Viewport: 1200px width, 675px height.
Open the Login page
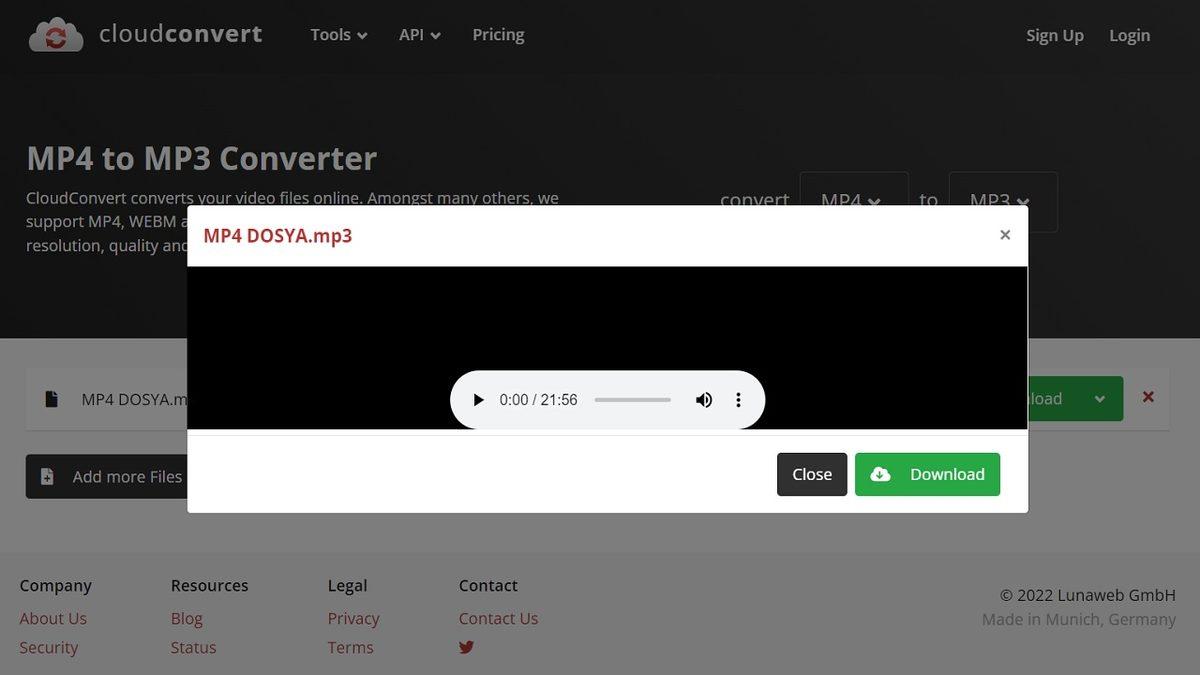click(x=1129, y=36)
